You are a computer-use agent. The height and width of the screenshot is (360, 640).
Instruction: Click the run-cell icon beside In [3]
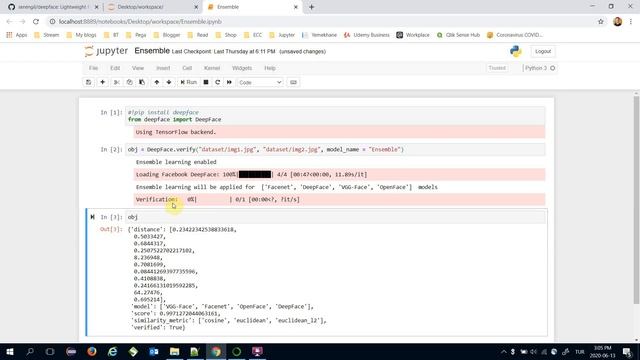click(92, 217)
